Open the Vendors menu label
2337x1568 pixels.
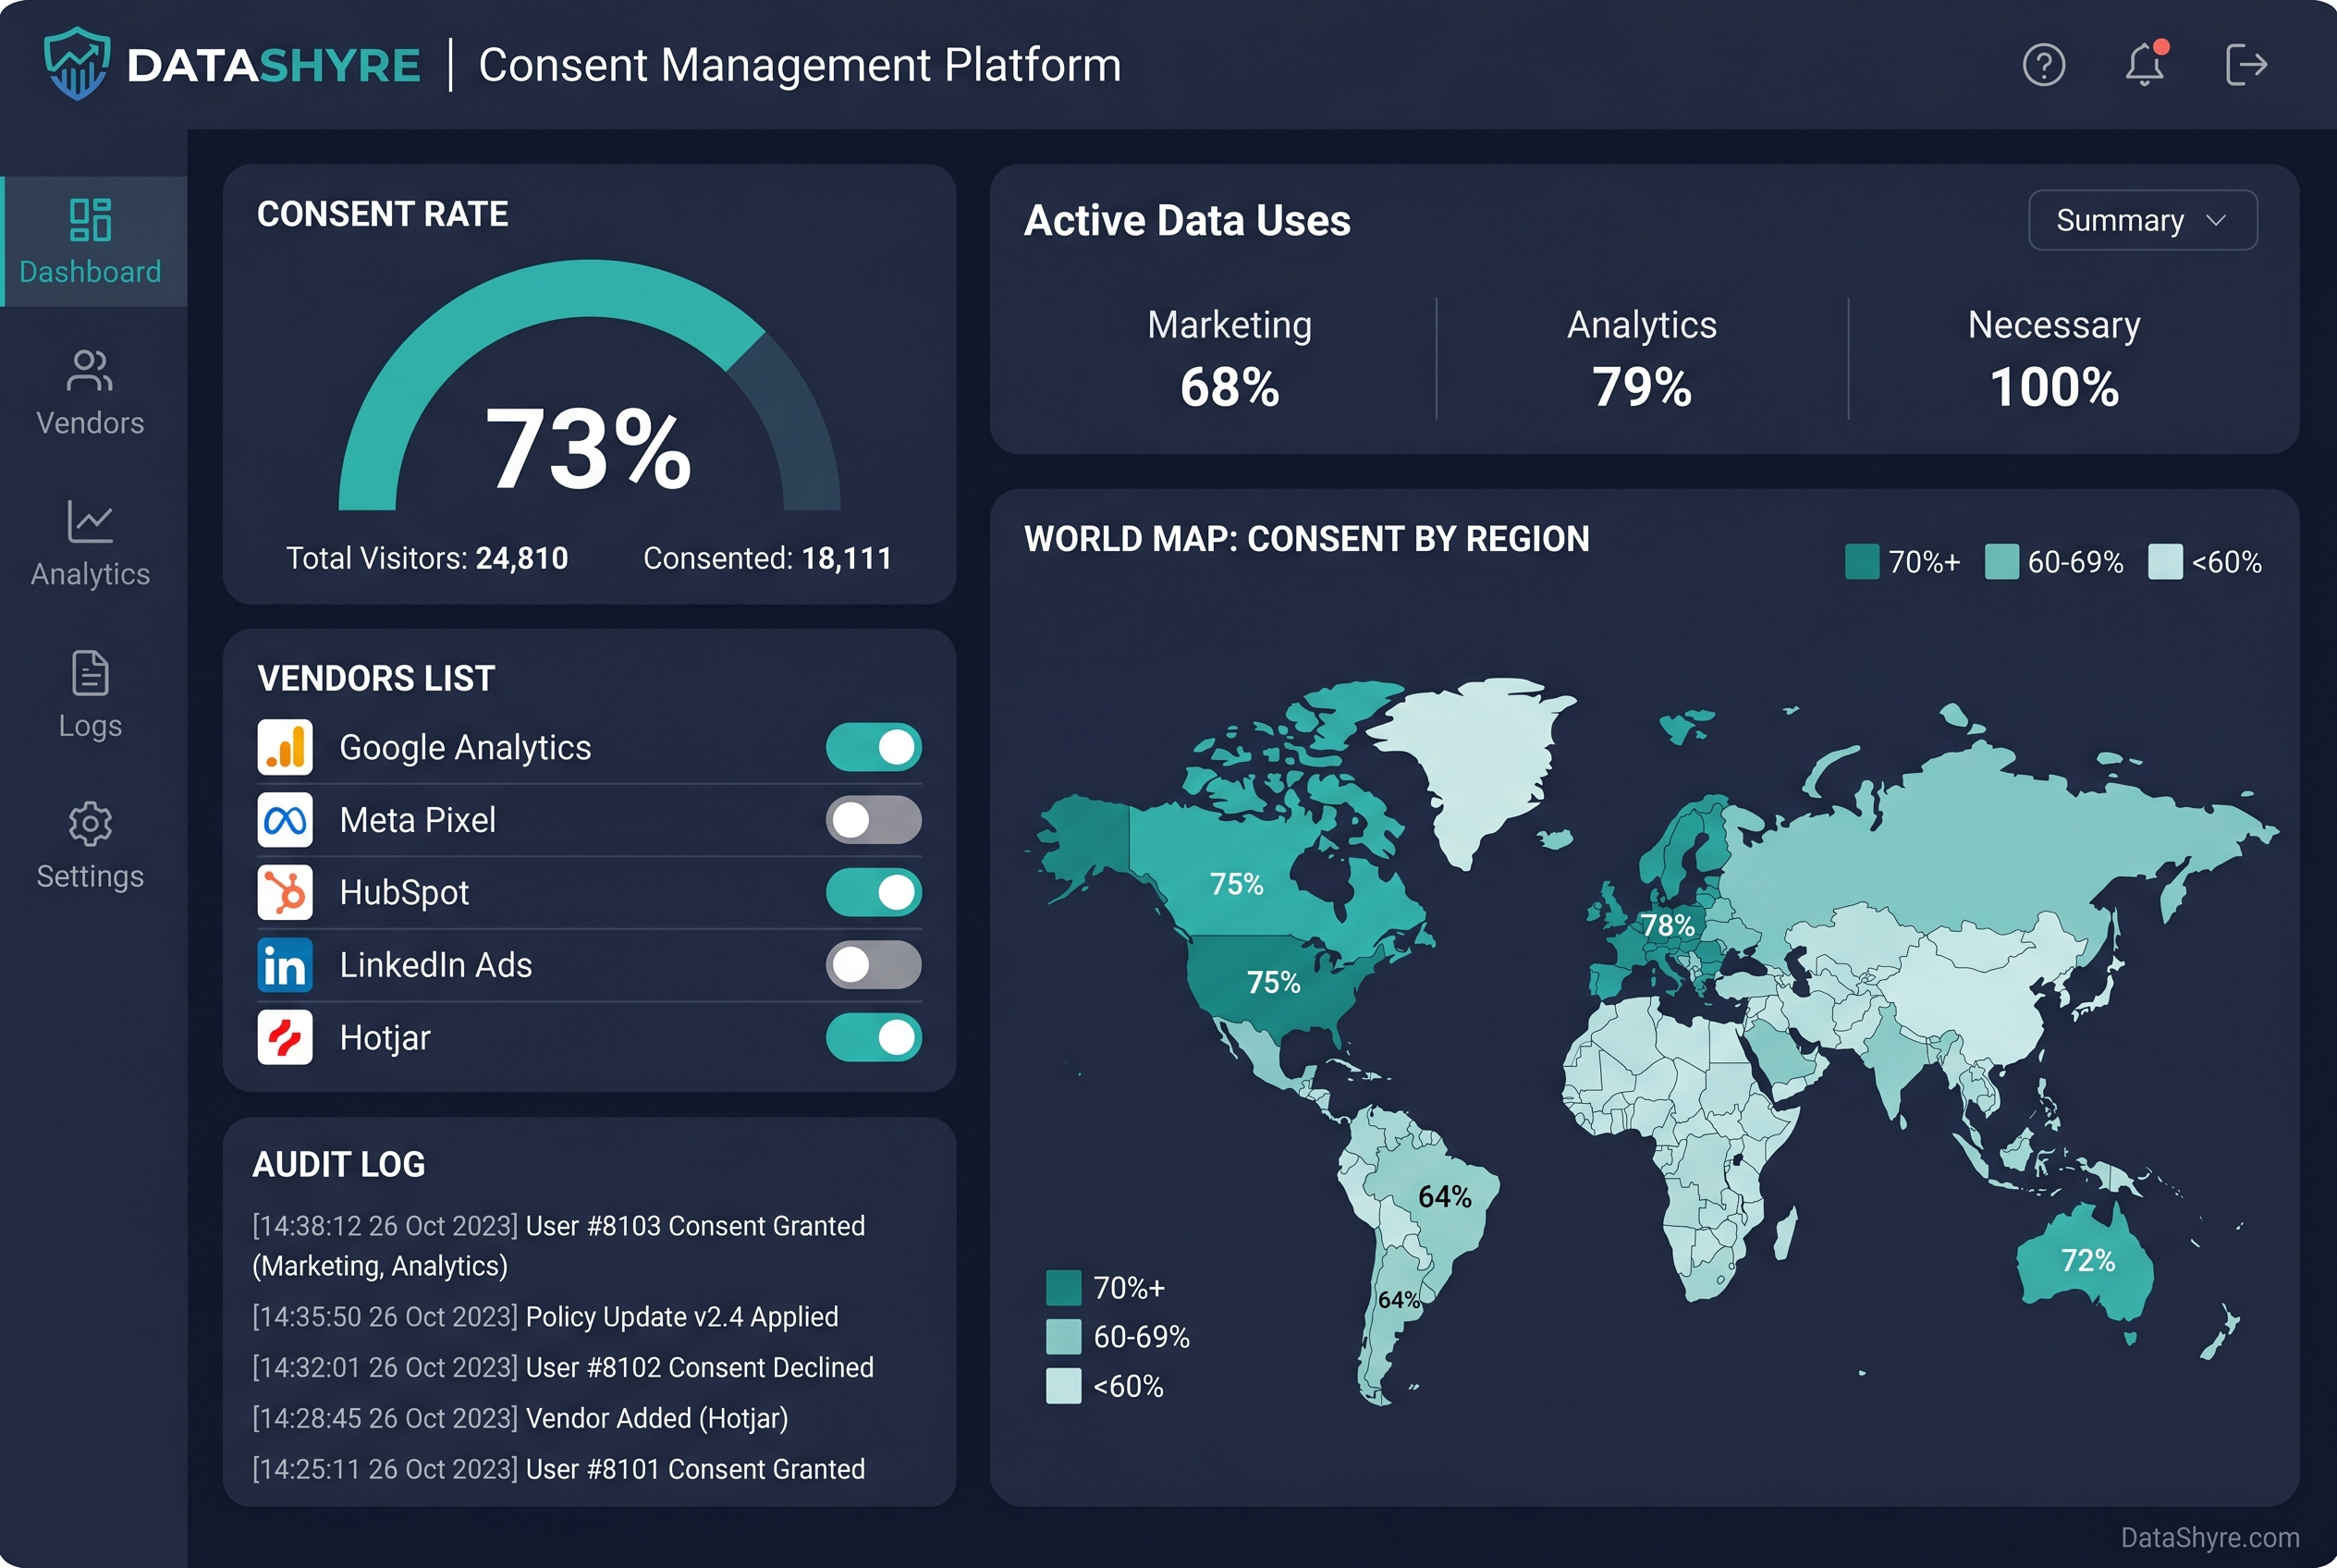point(90,423)
